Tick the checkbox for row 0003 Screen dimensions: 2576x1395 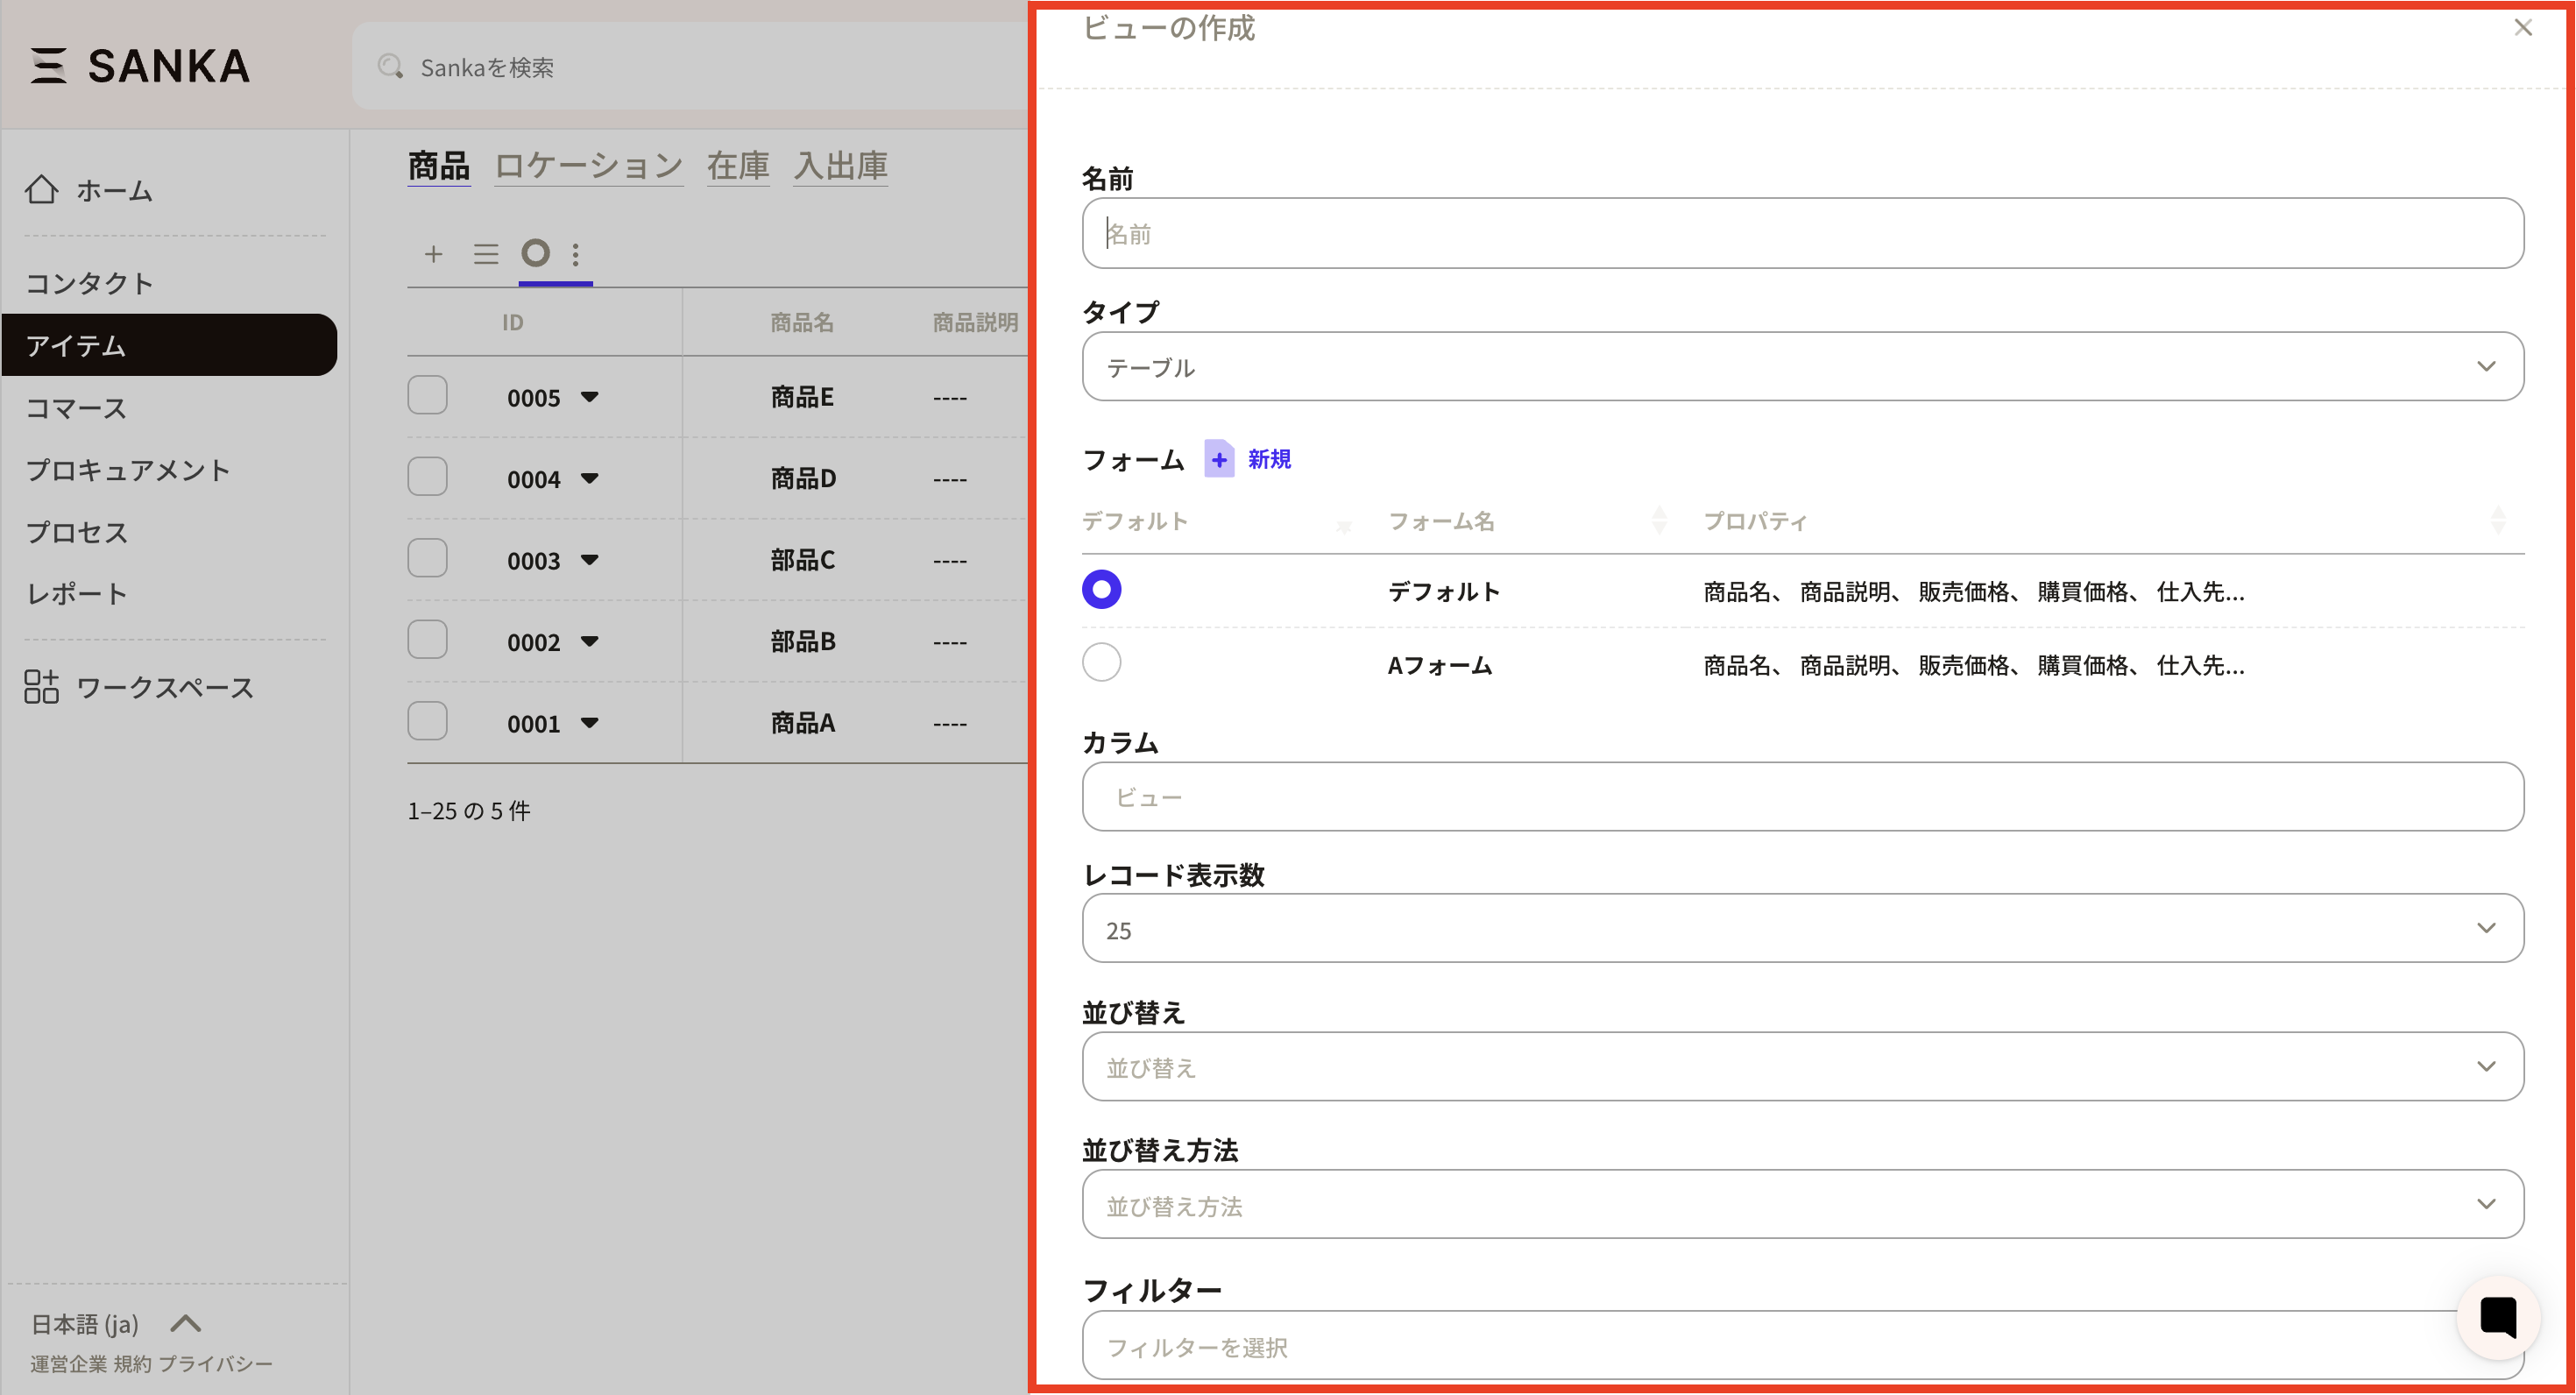tap(427, 559)
